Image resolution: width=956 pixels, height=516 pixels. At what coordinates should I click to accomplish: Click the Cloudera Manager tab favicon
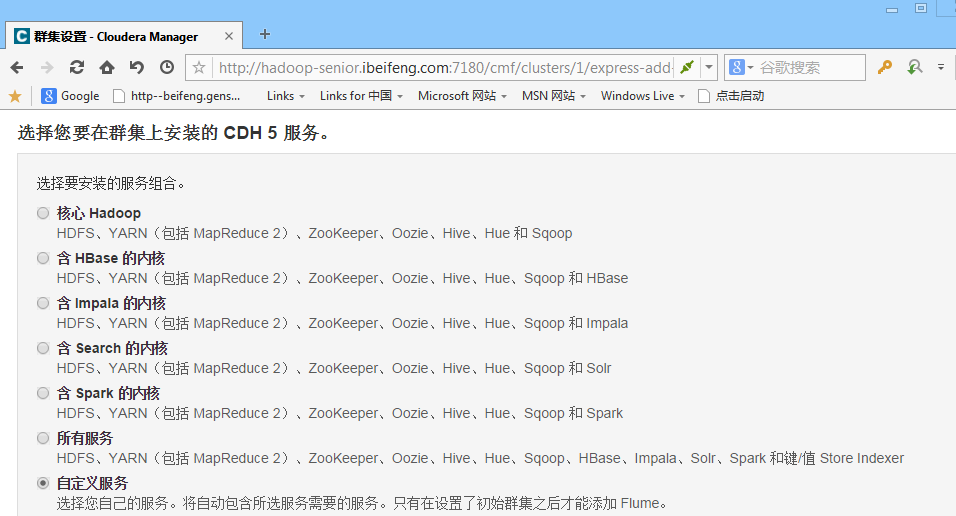point(22,36)
